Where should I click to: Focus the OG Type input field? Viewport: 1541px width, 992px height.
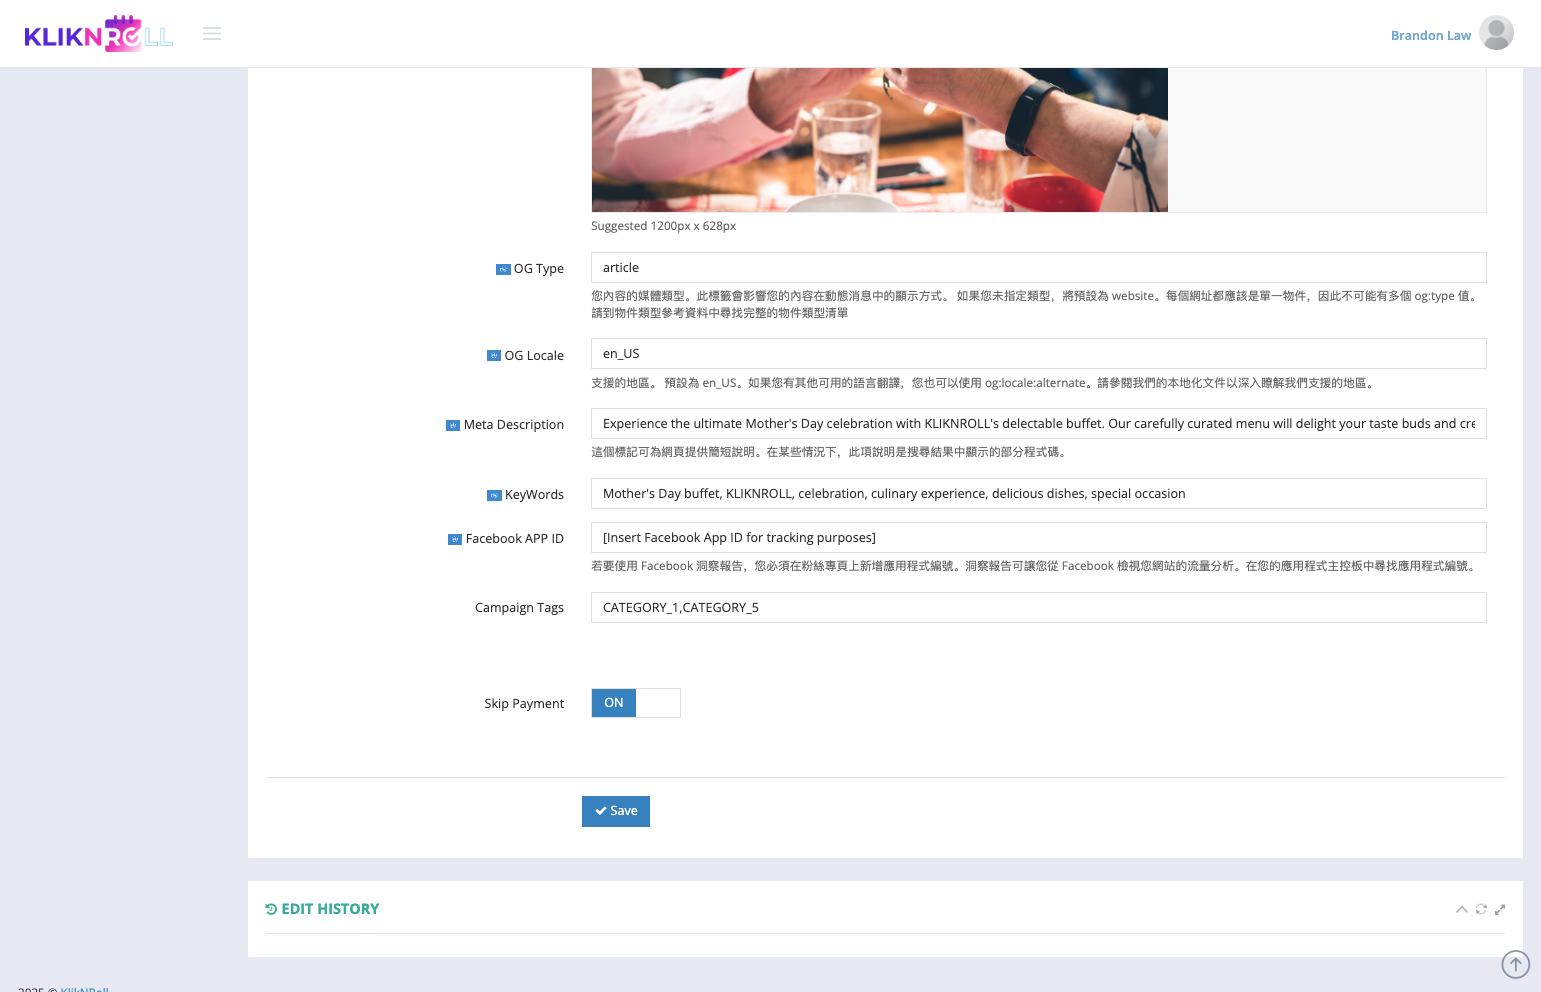[x=1038, y=268]
